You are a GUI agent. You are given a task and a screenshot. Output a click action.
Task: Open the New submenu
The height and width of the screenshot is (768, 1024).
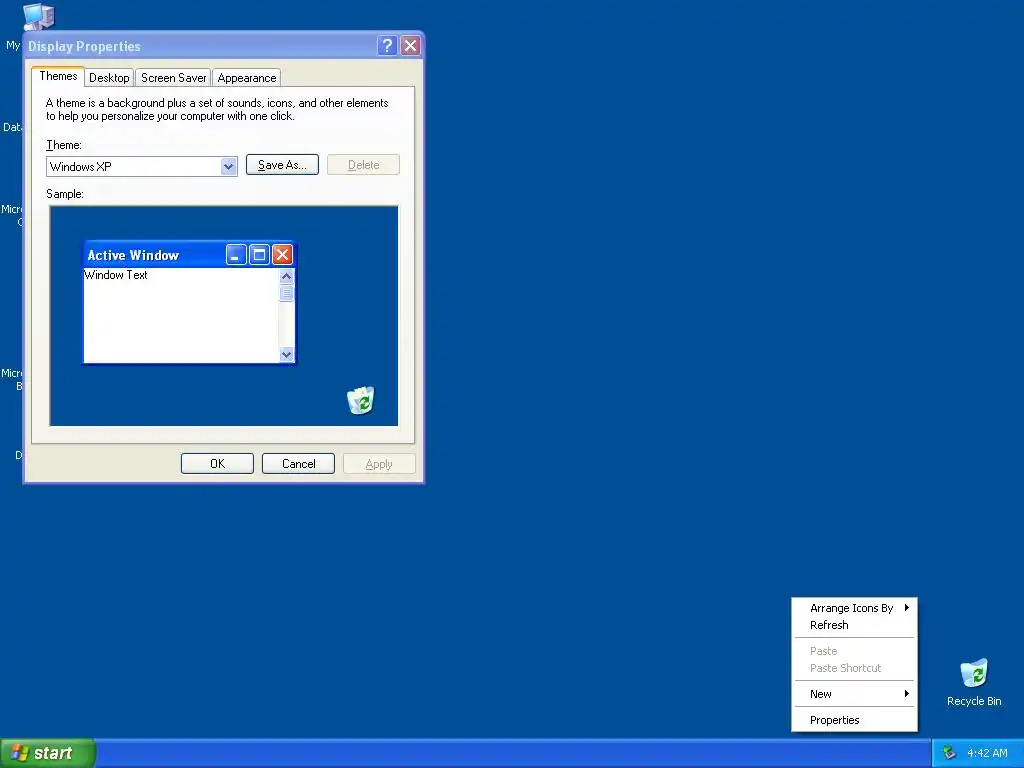coord(854,694)
